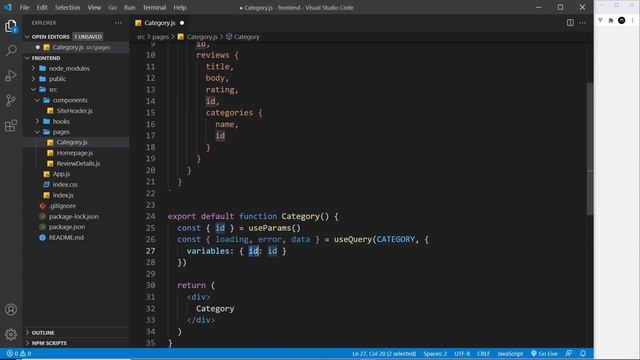640x360 pixels.
Task: Click line and column indicator in status bar
Action: point(384,353)
